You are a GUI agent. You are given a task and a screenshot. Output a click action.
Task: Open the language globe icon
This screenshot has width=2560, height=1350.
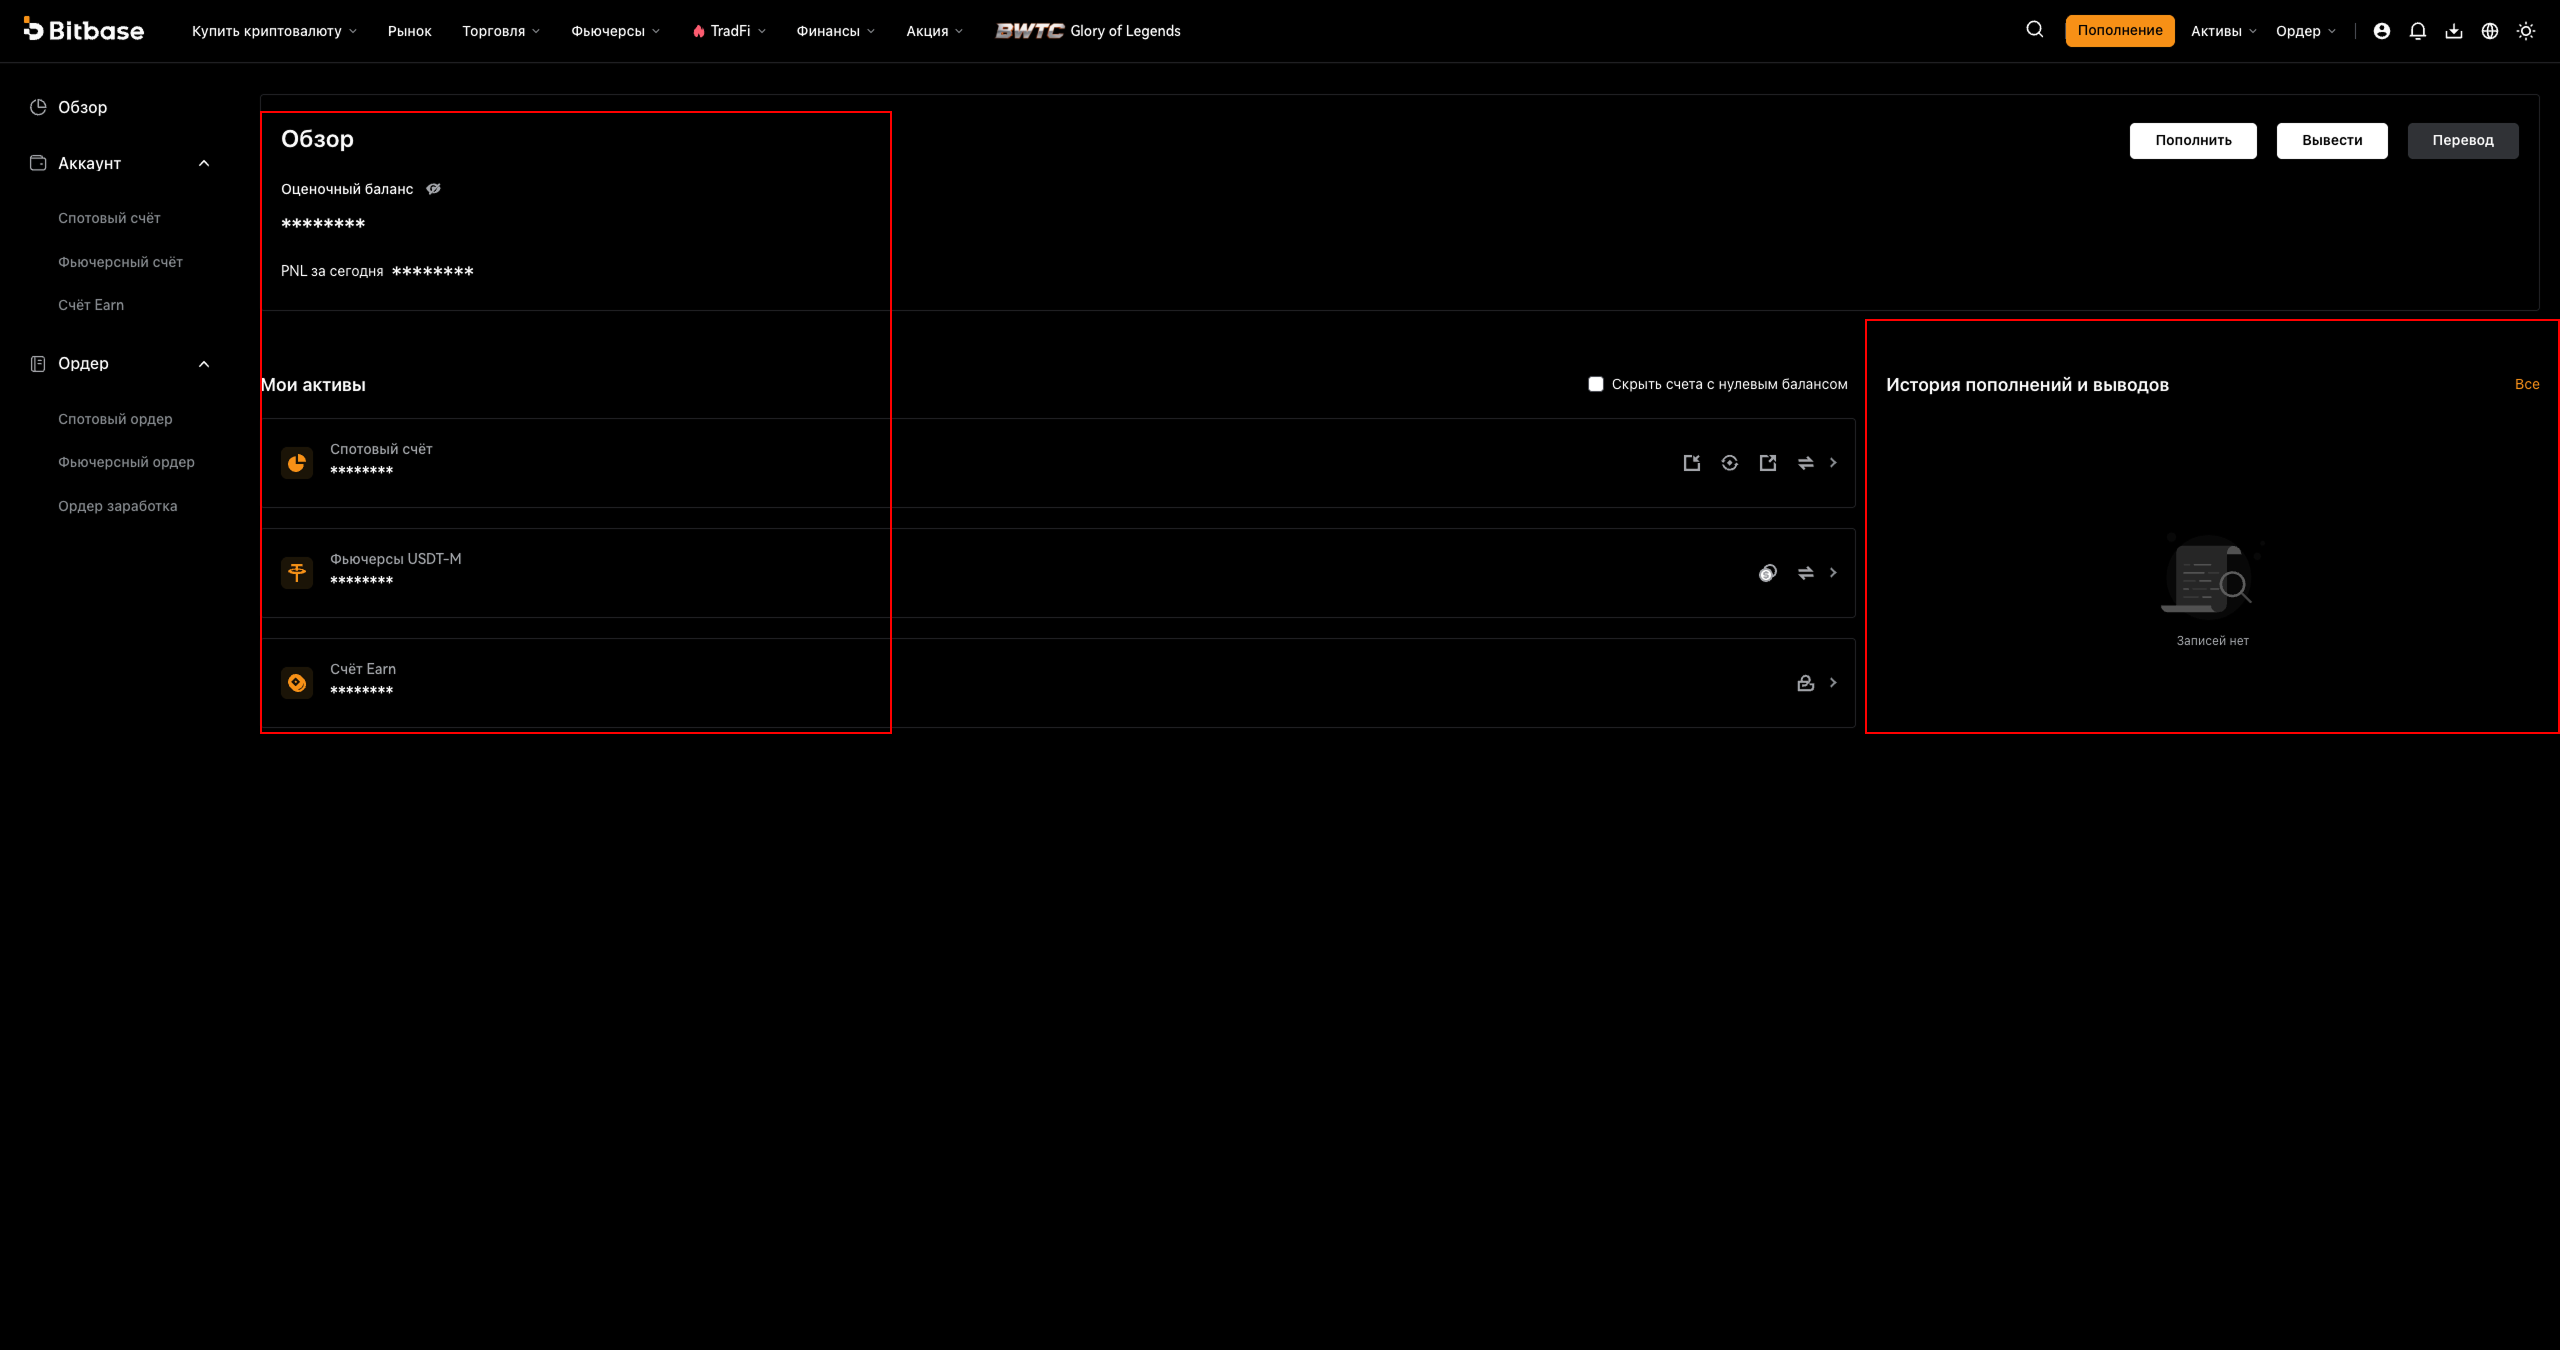[x=2490, y=31]
